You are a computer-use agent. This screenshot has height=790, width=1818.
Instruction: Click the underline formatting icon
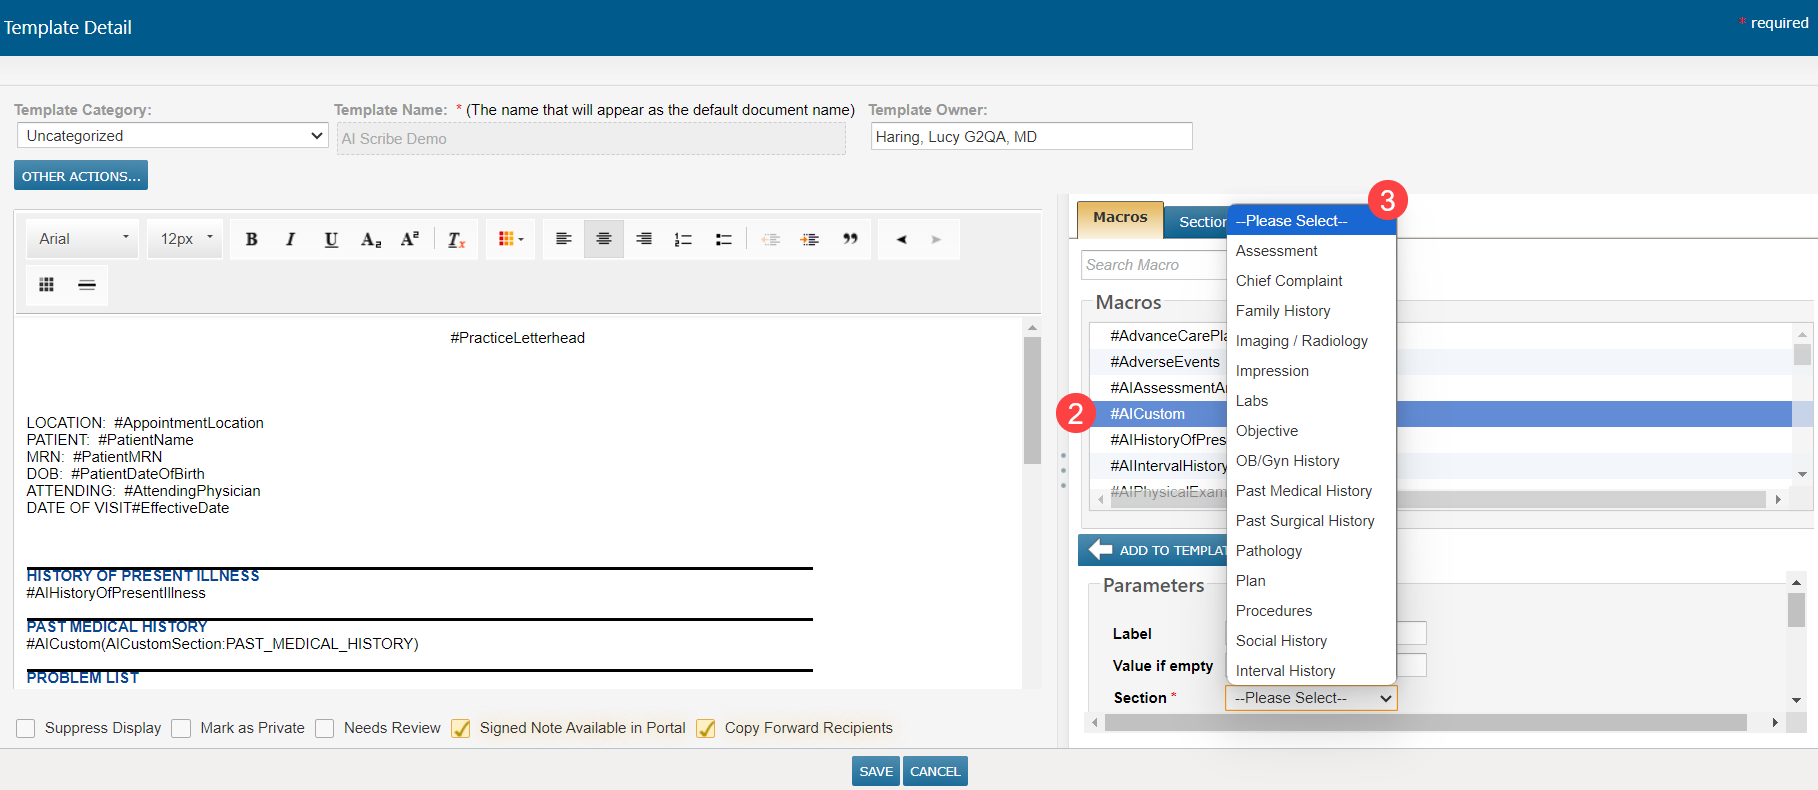pyautogui.click(x=331, y=239)
